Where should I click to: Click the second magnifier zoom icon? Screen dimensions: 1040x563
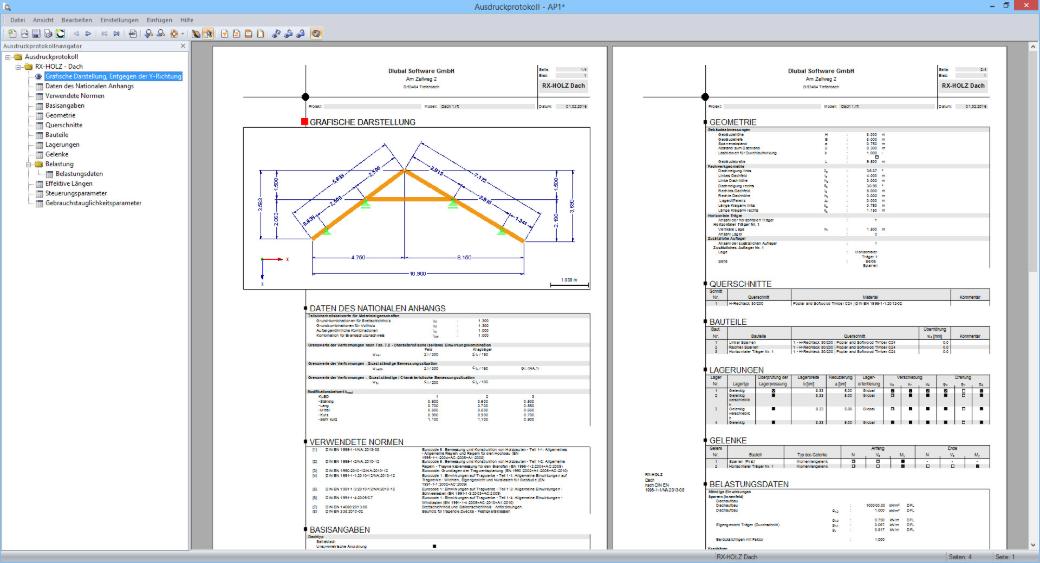coord(161,33)
